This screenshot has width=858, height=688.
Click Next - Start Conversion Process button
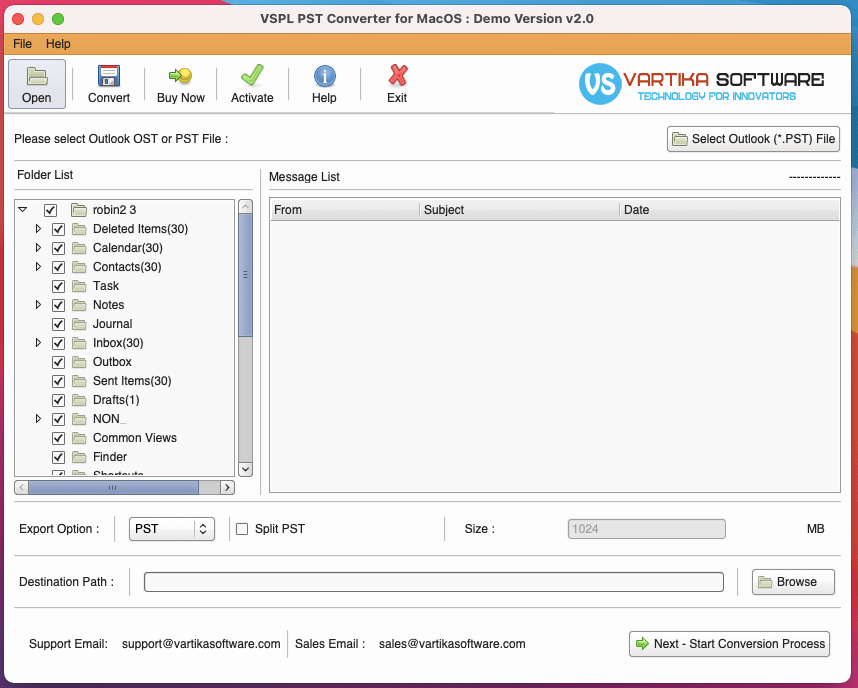[x=729, y=644]
